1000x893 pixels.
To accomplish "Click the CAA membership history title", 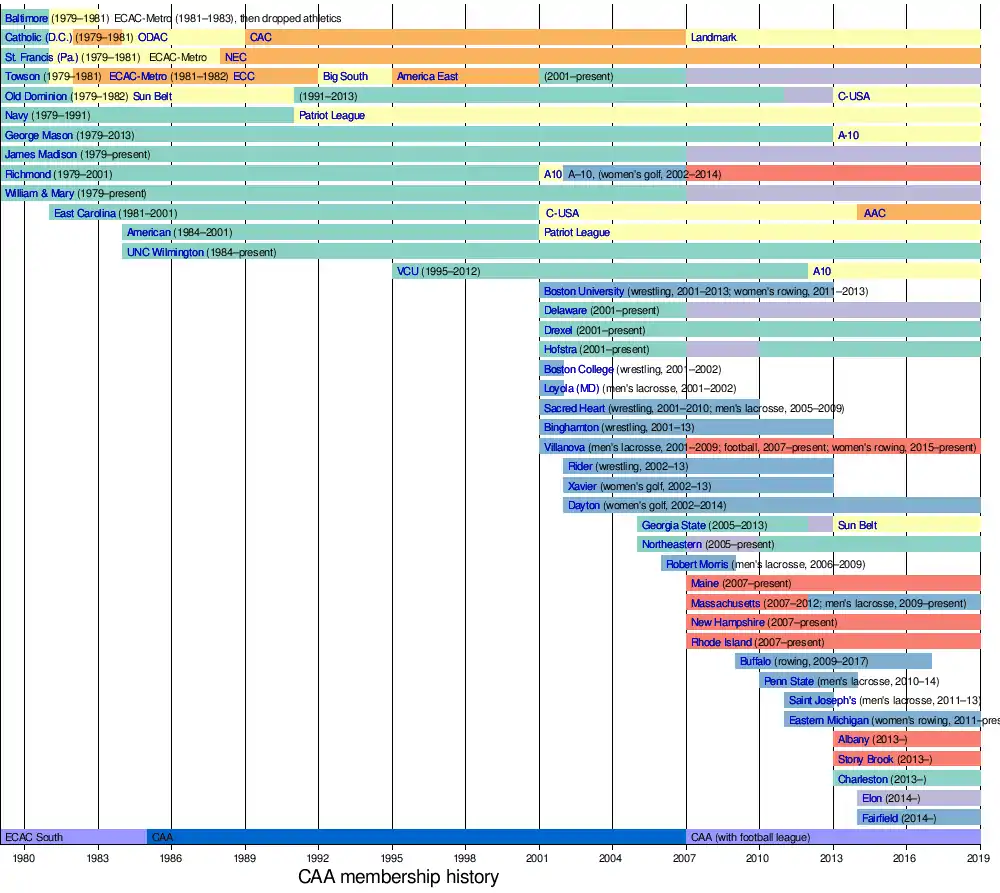I will [x=398, y=878].
